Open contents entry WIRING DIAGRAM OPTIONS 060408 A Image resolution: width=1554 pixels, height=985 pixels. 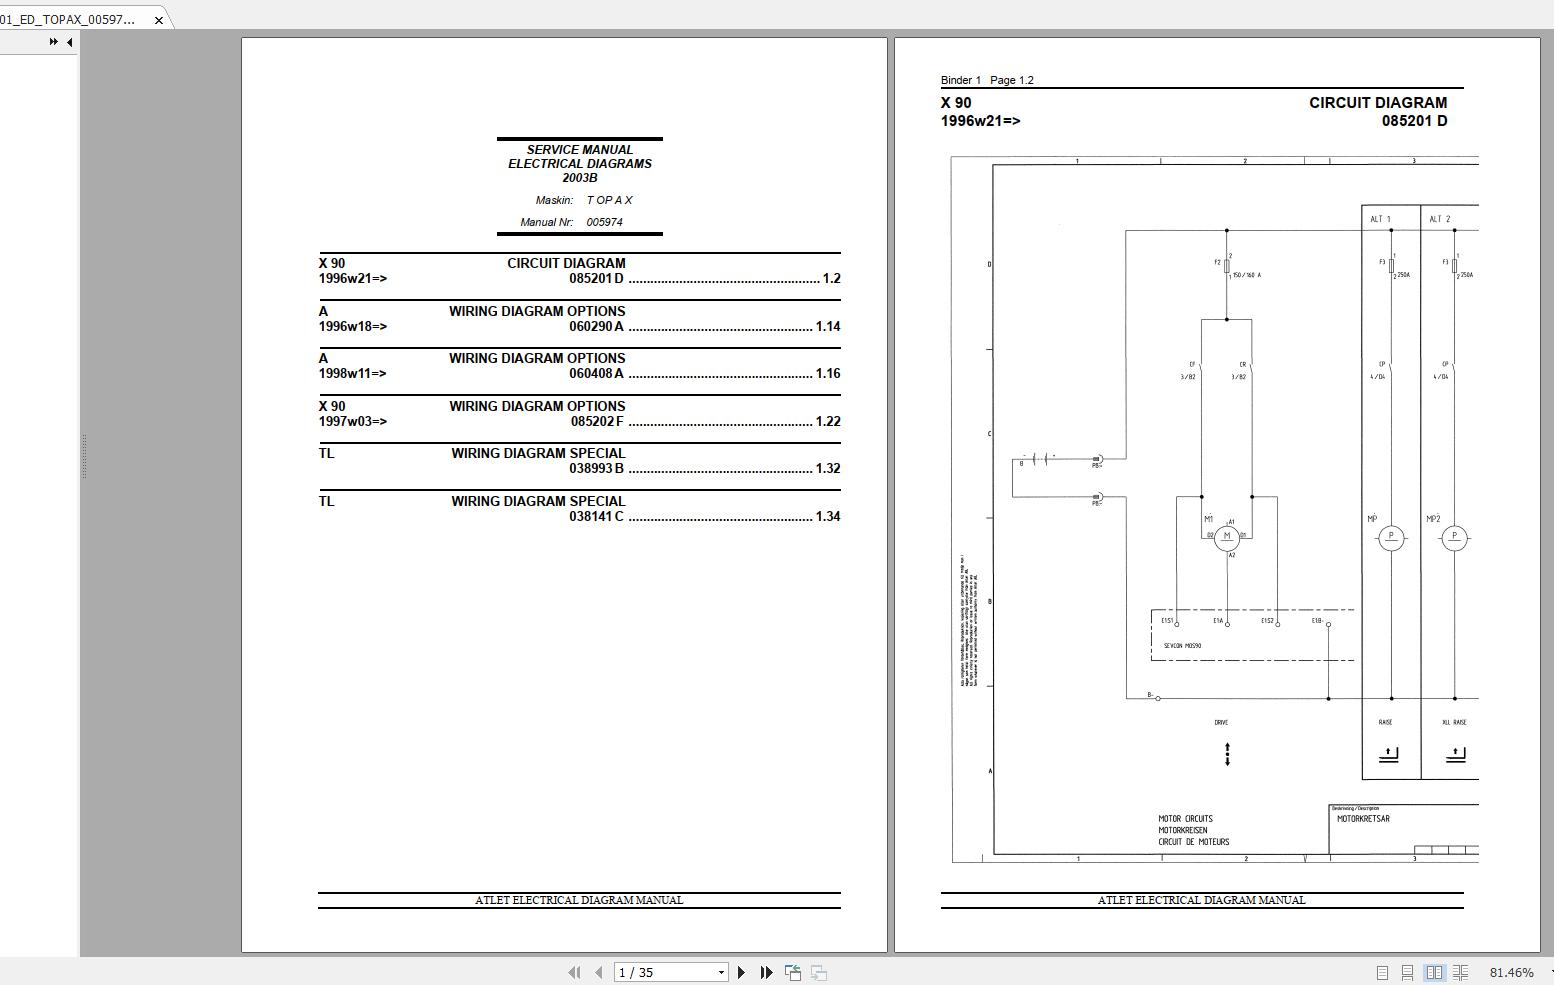pos(579,366)
